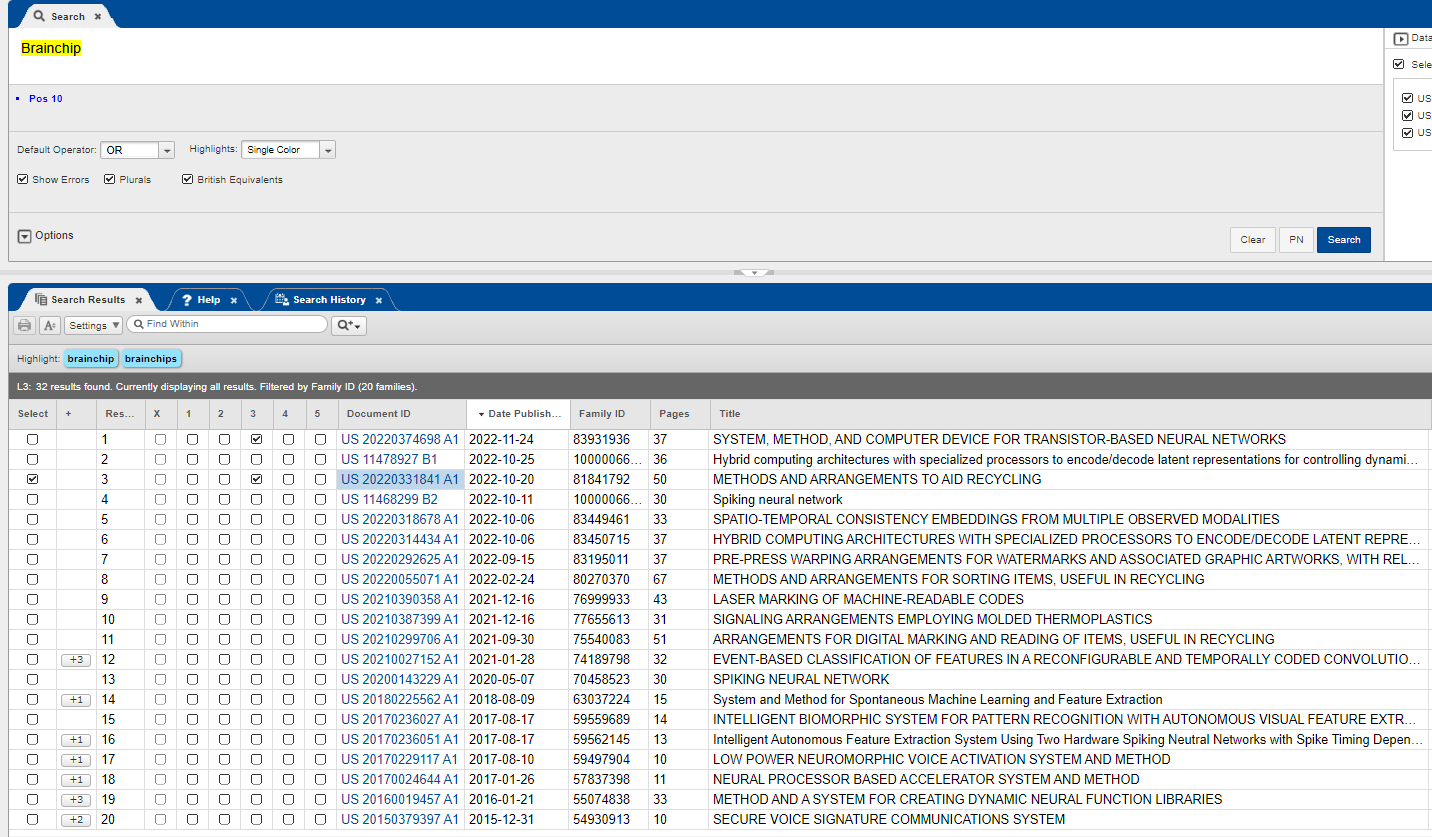Click the panel splitter collapse handle
The width and height of the screenshot is (1432, 837).
tap(755, 272)
